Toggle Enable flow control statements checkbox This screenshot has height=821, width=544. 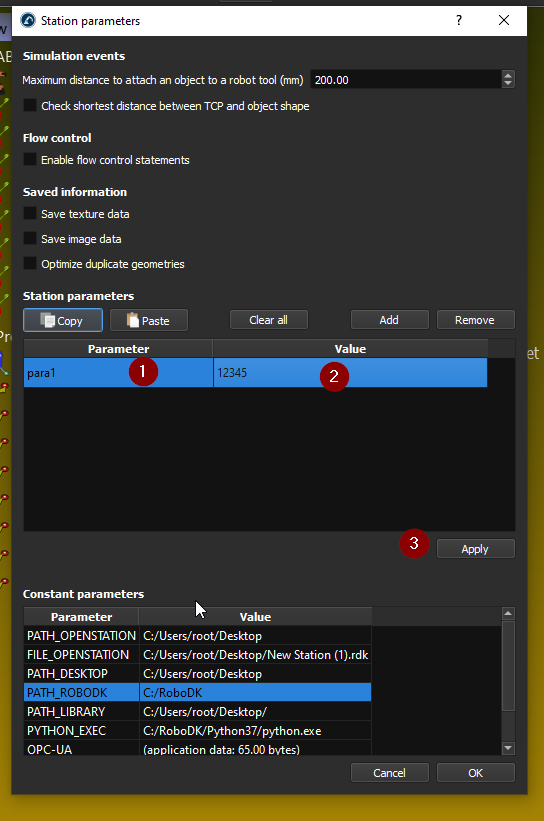pyautogui.click(x=30, y=159)
